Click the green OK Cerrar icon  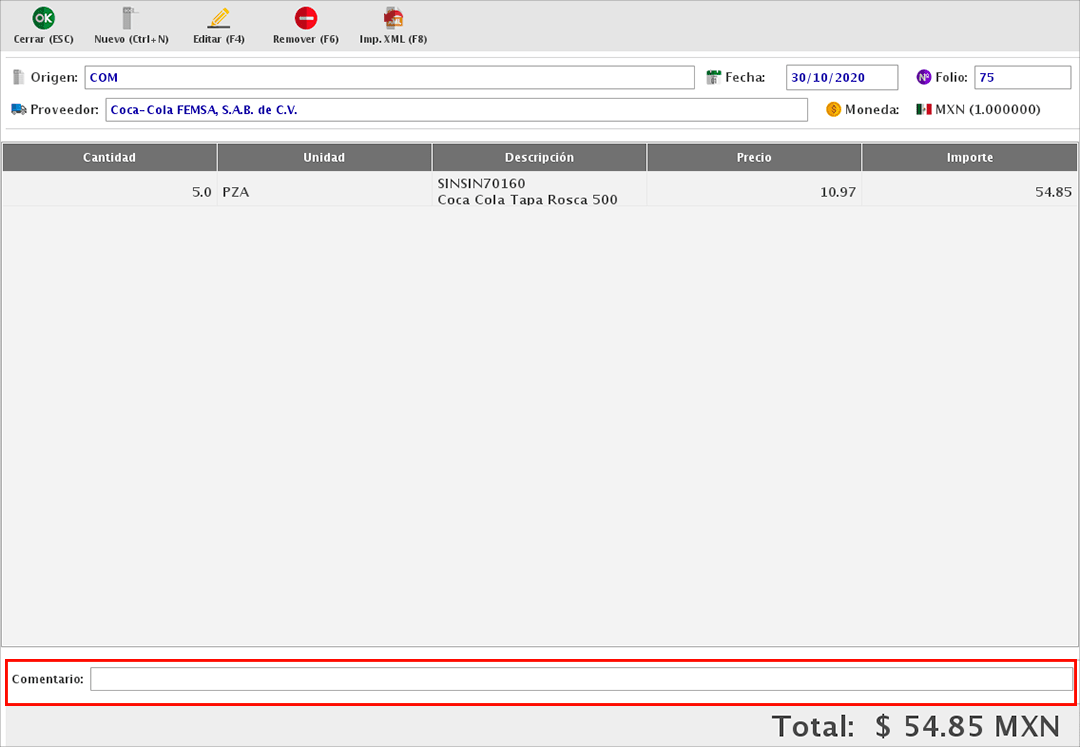(x=43, y=18)
